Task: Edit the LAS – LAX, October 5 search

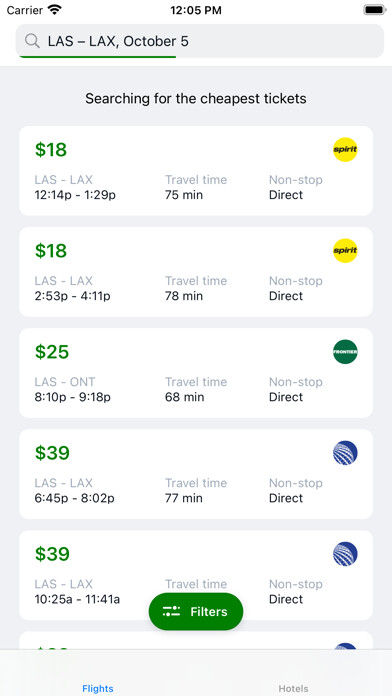Action: [x=200, y=41]
